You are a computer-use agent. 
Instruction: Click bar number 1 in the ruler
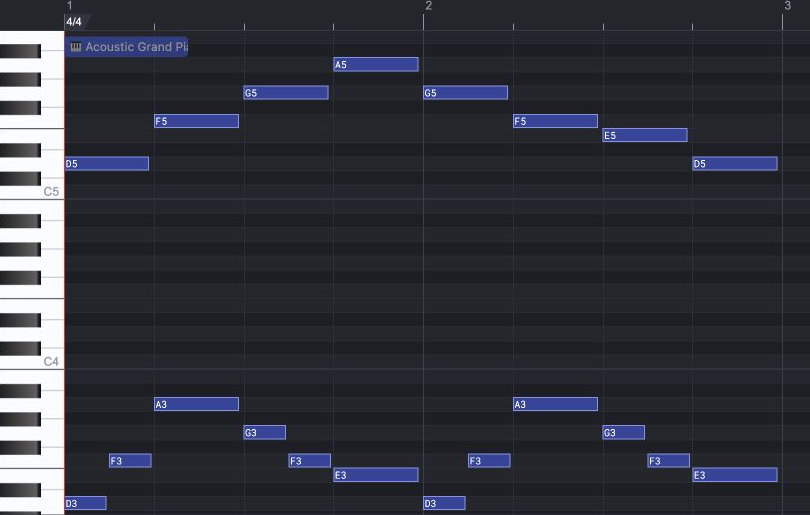(70, 6)
